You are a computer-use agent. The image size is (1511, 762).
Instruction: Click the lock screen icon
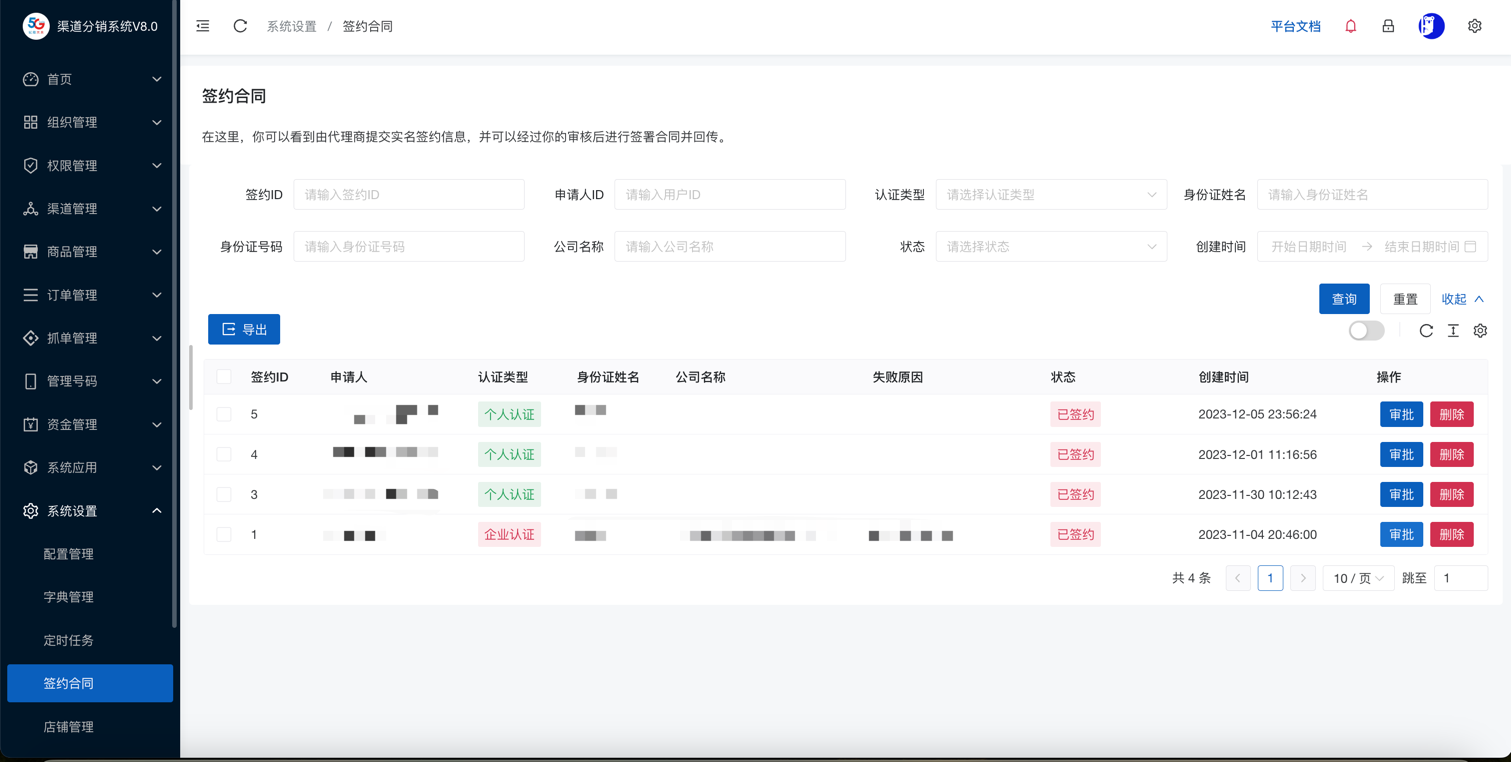(x=1388, y=27)
